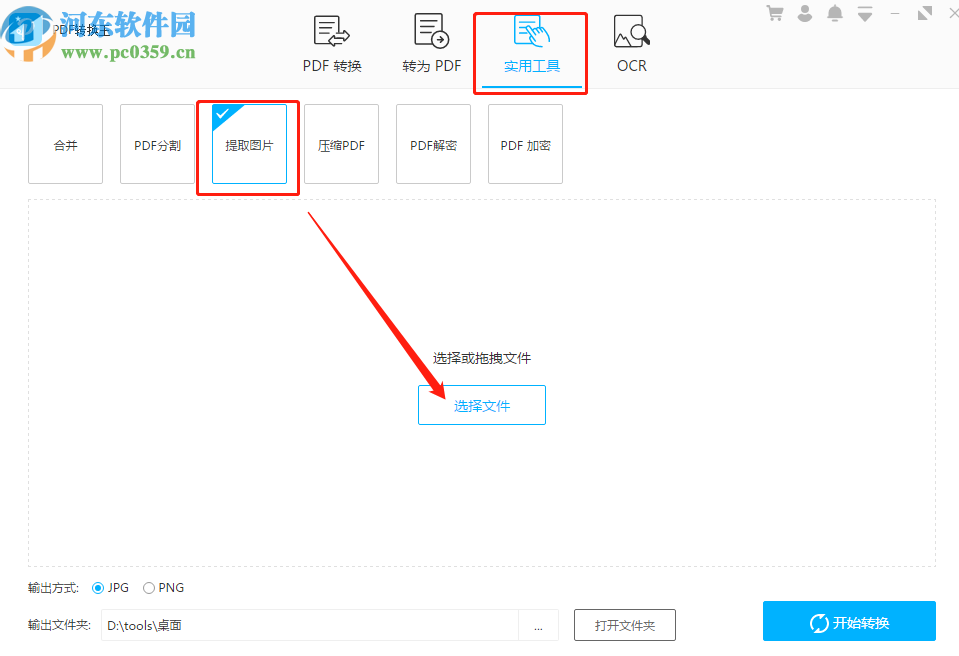Open the 压缩PDF tool card
This screenshot has width=959, height=656.
tap(341, 144)
